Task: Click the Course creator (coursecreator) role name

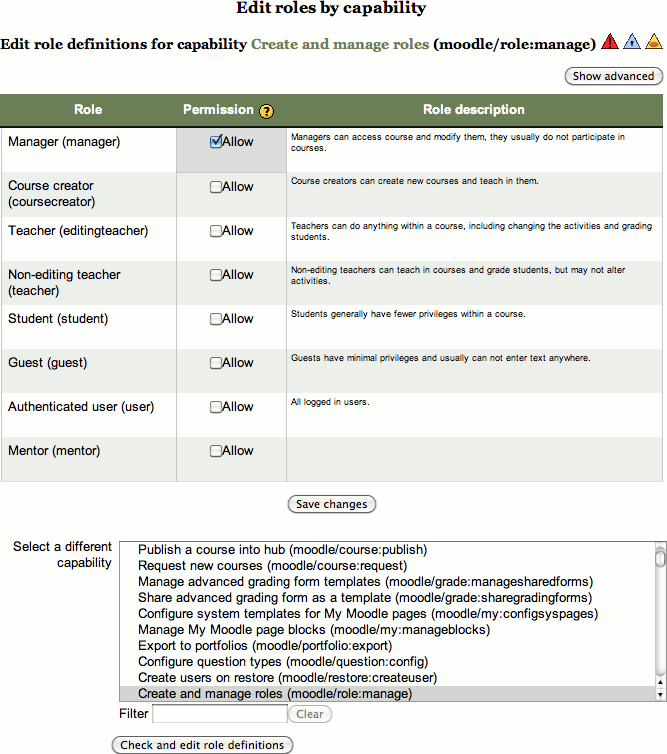Action: tap(51, 194)
